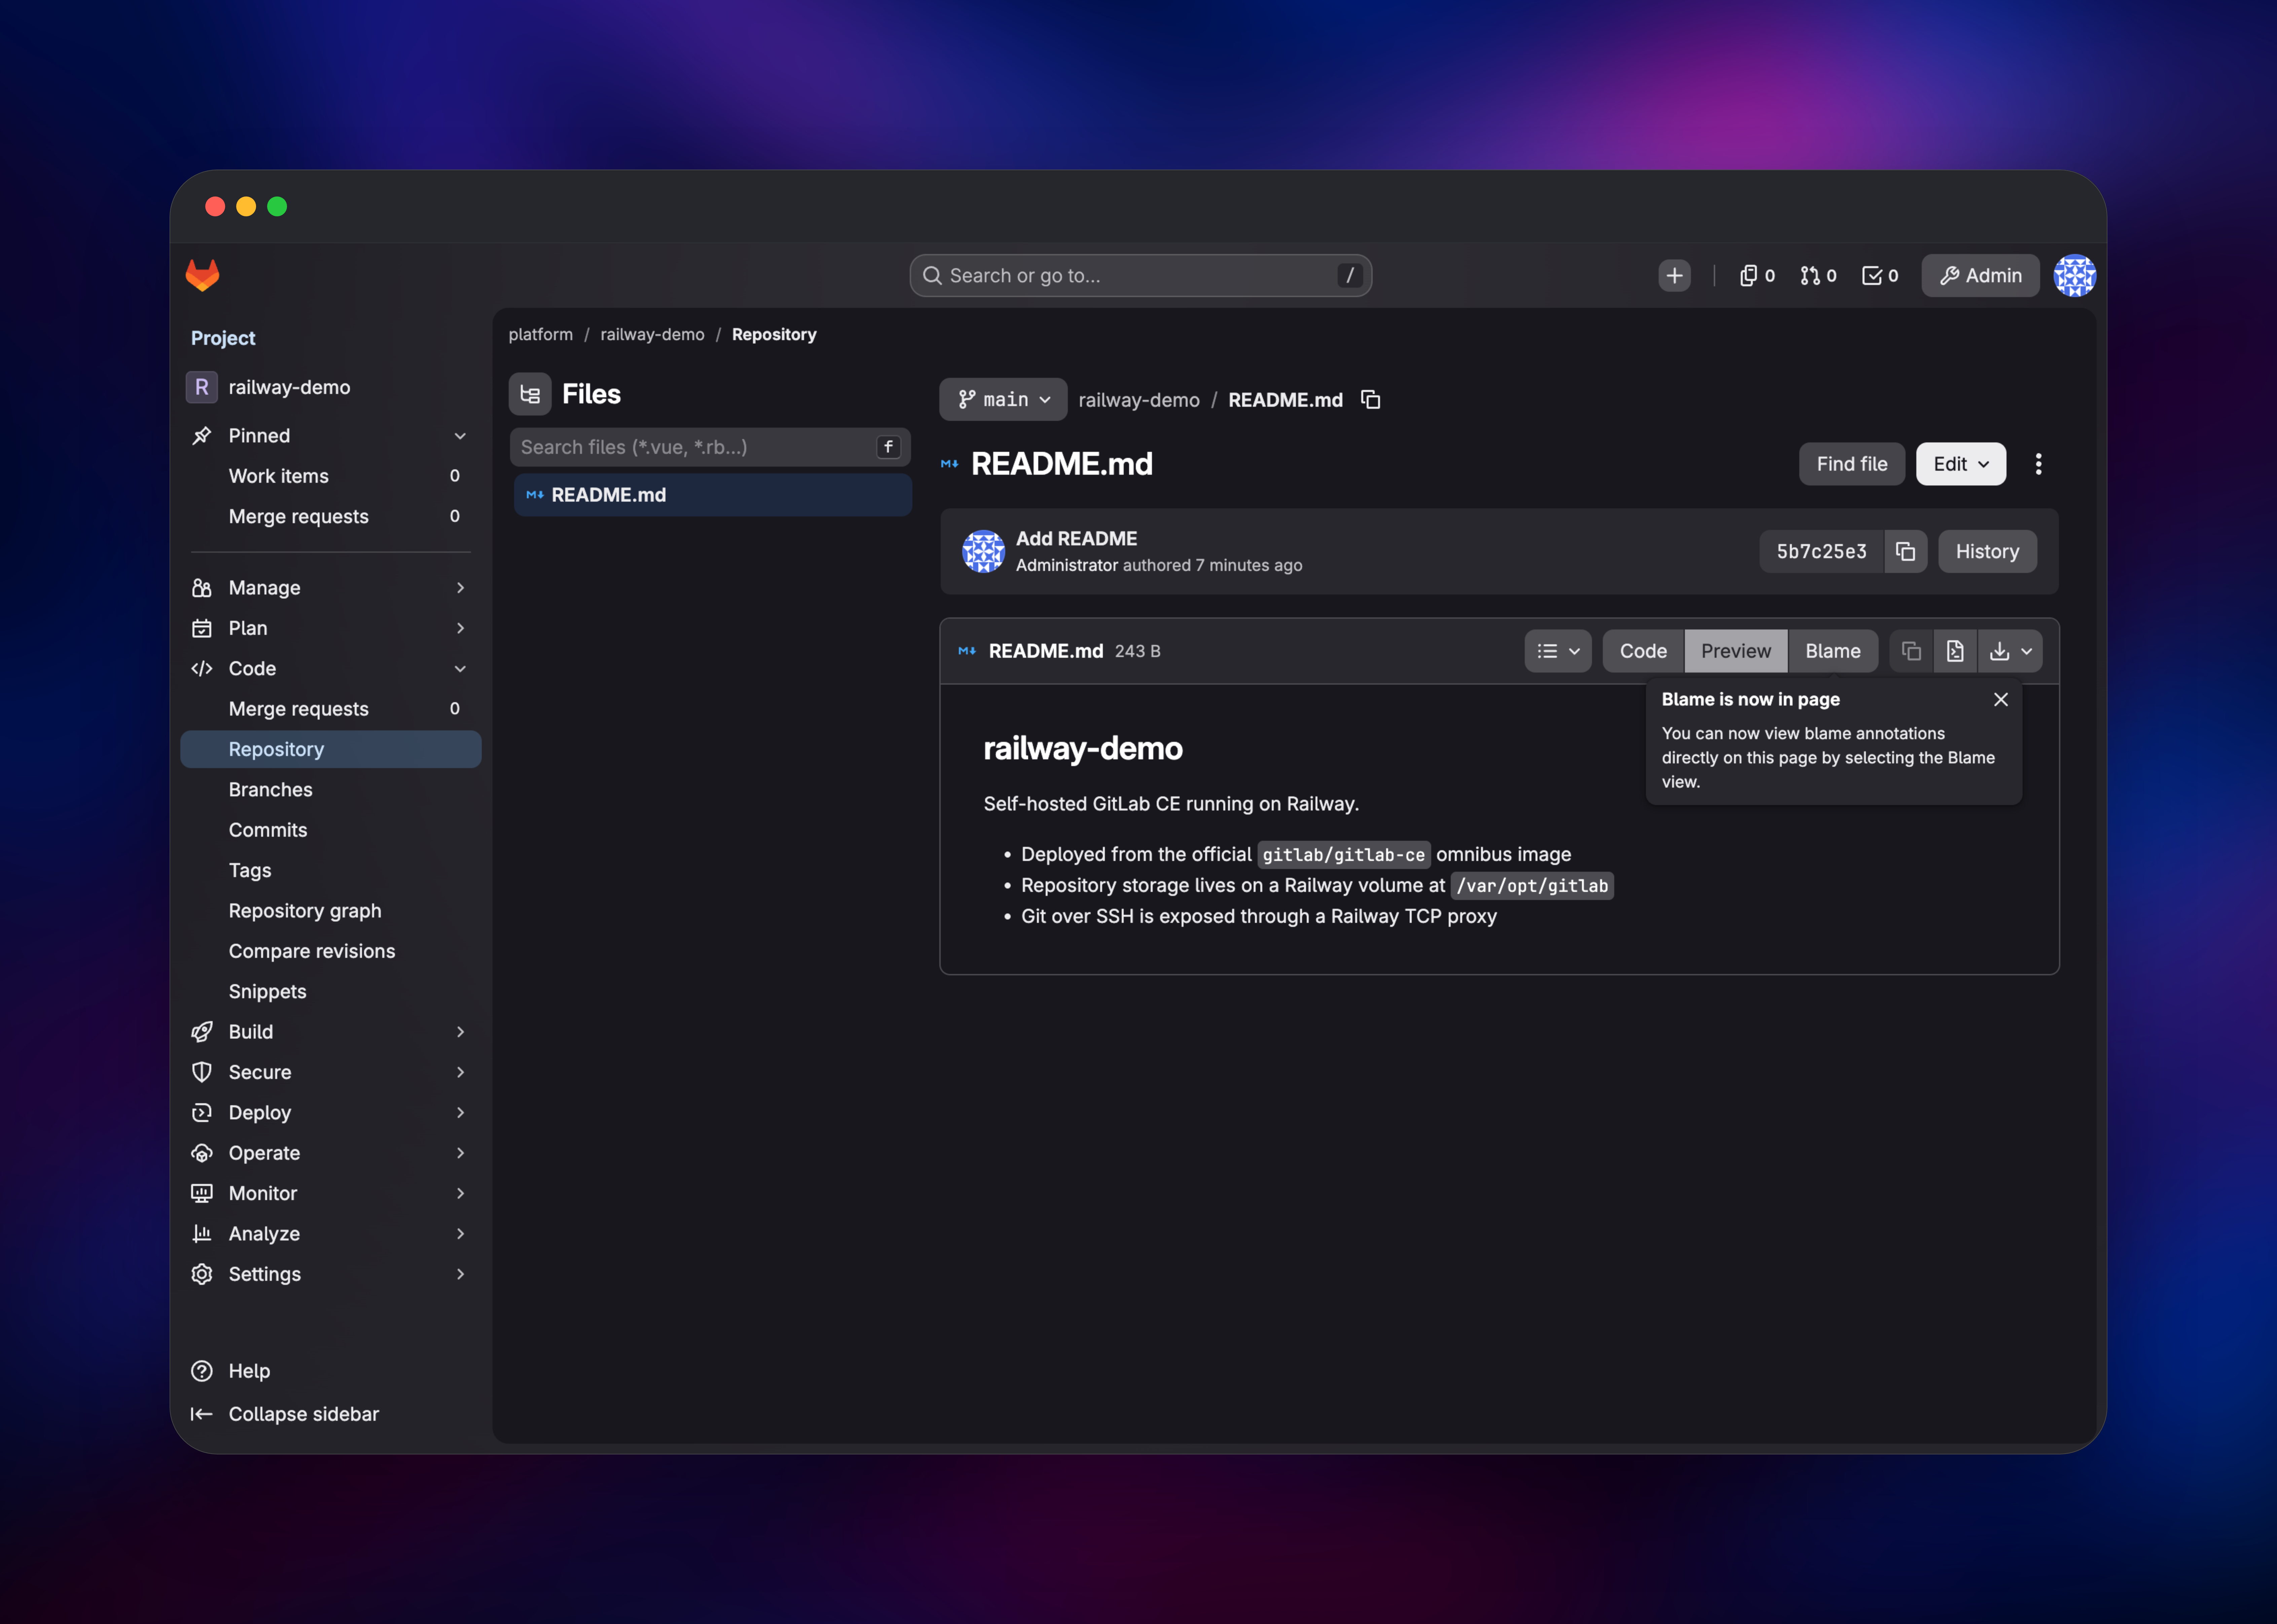Expand the Manage section chevron
This screenshot has height=1624, width=2277.
[460, 588]
